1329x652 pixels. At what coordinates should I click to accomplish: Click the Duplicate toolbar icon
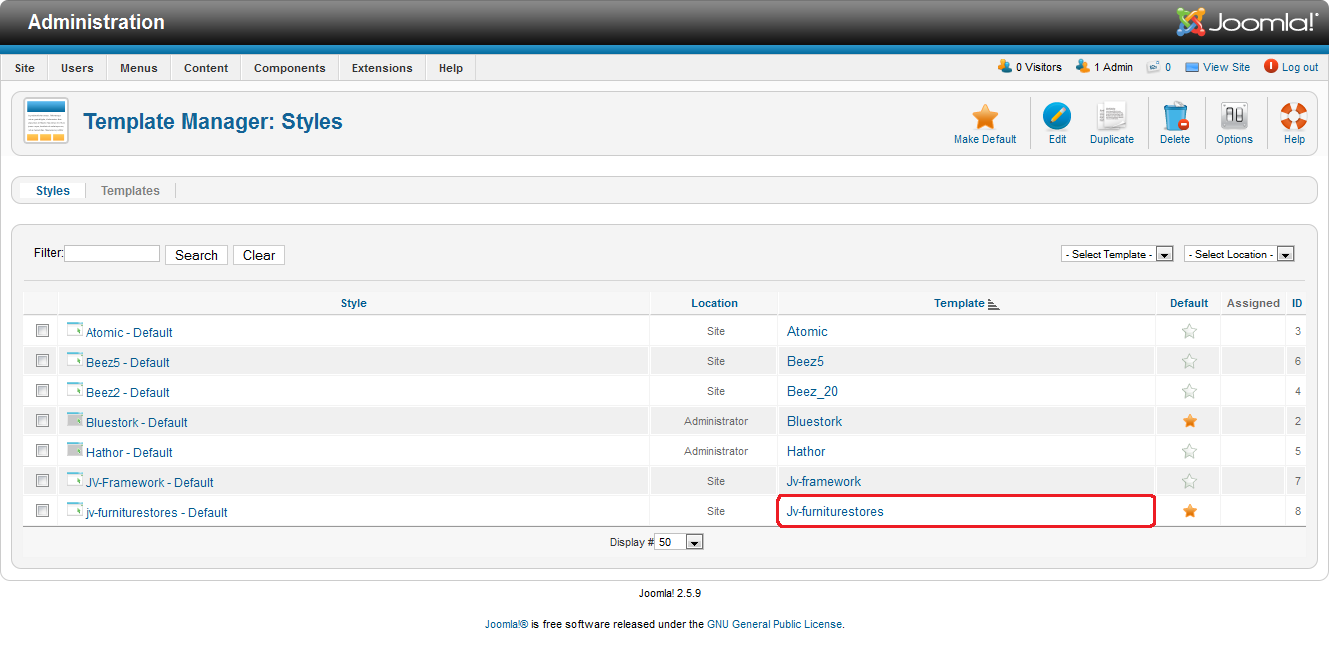click(1111, 117)
